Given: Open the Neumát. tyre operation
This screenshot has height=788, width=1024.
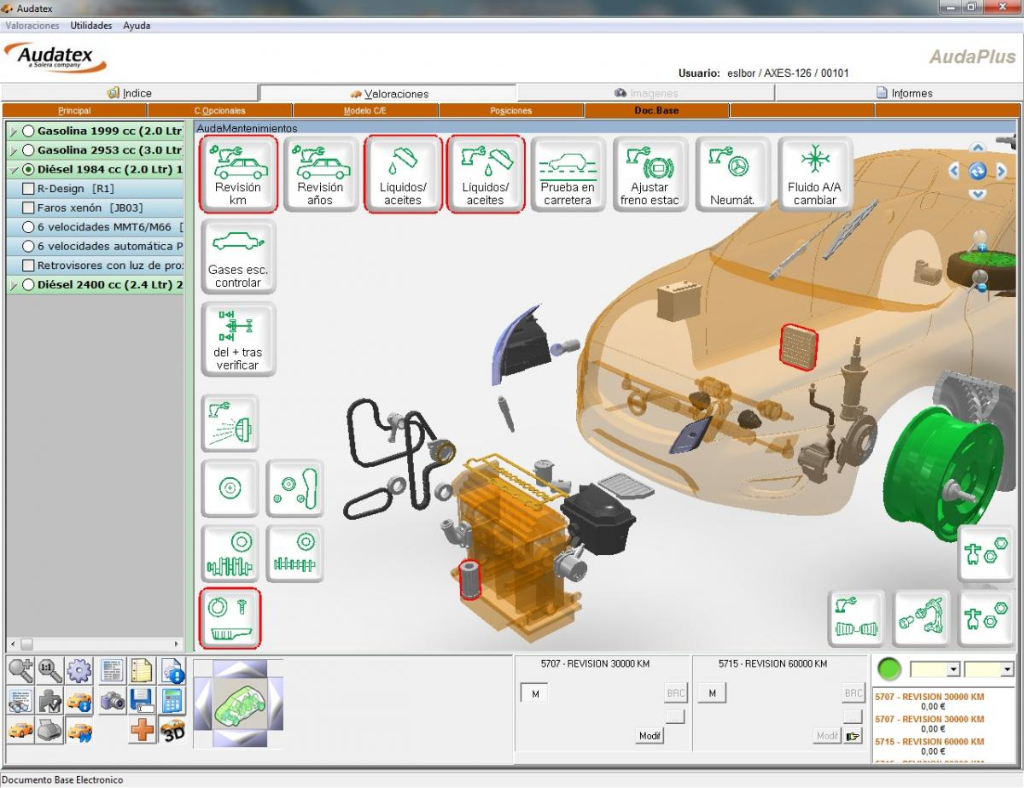Looking at the screenshot, I should coord(732,174).
